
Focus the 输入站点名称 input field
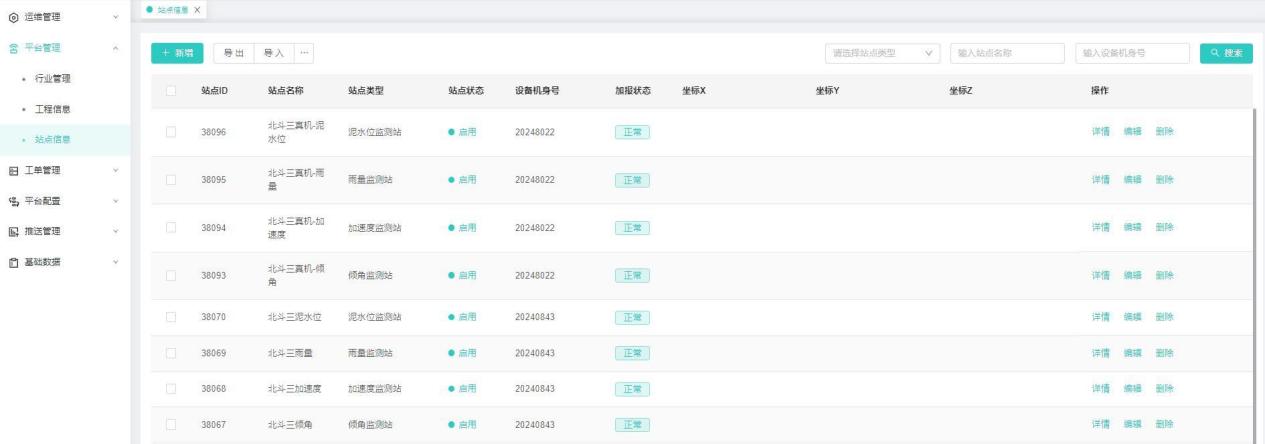pyautogui.click(x=1007, y=53)
